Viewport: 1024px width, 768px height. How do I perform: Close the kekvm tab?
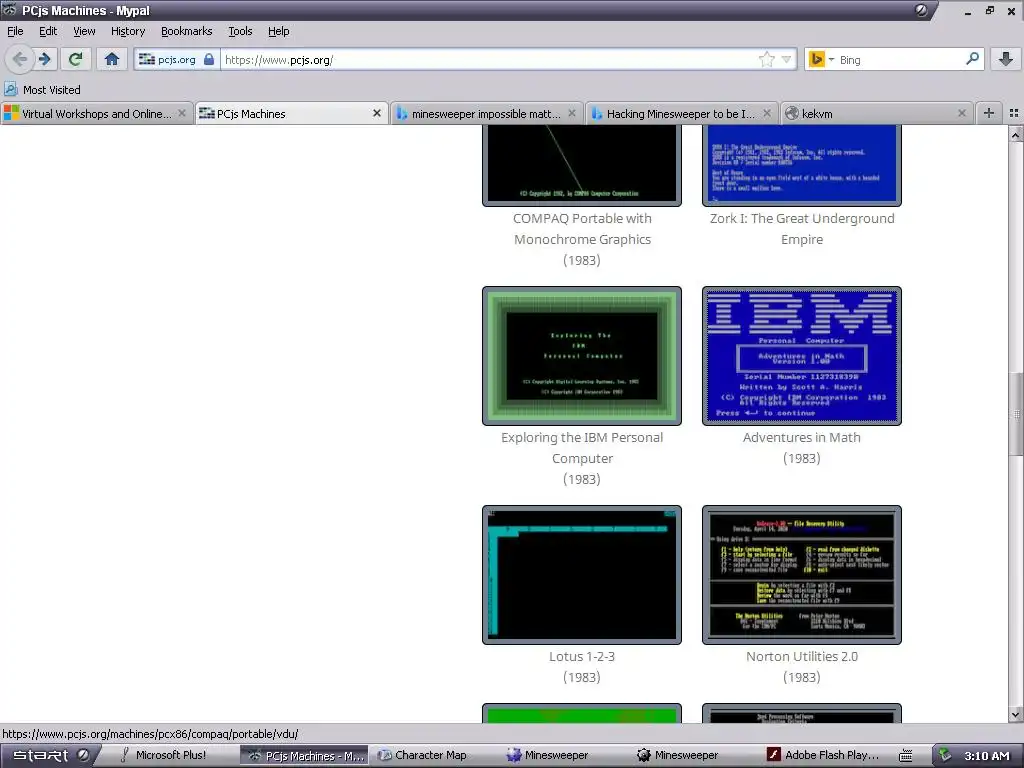[961, 113]
